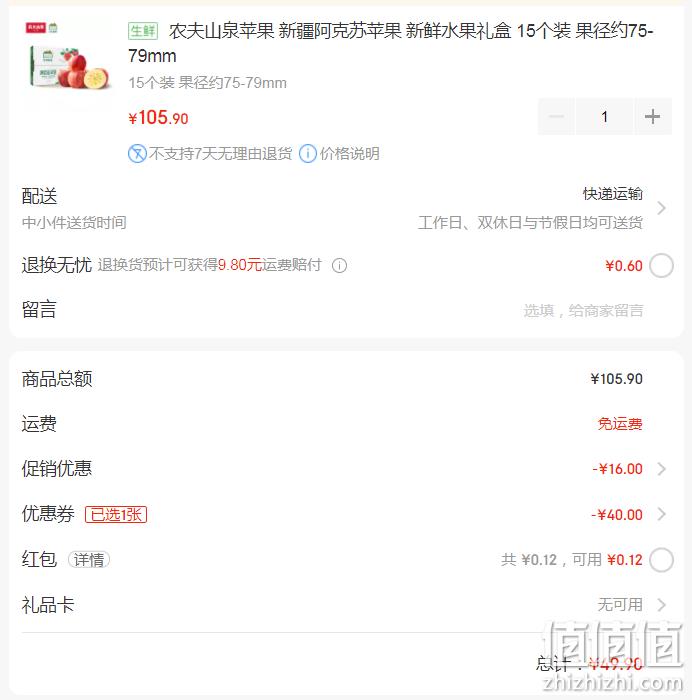Viewport: 692px width, 700px height.
Task: Click 价格说明 text link
Action: pyautogui.click(x=350, y=154)
